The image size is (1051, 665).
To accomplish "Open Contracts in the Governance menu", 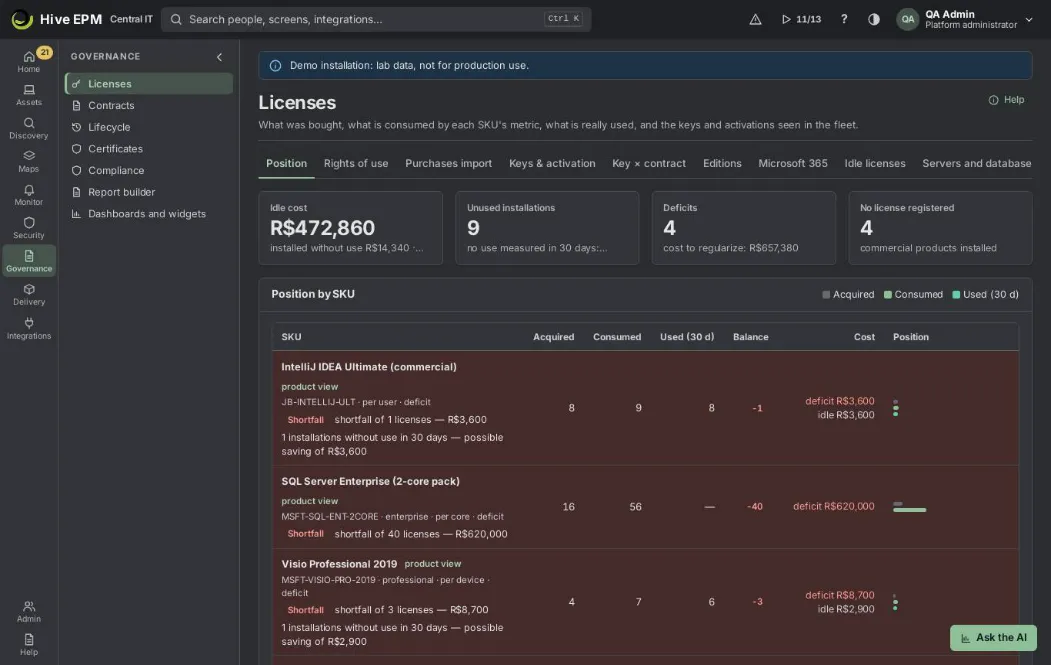I will [149, 105].
